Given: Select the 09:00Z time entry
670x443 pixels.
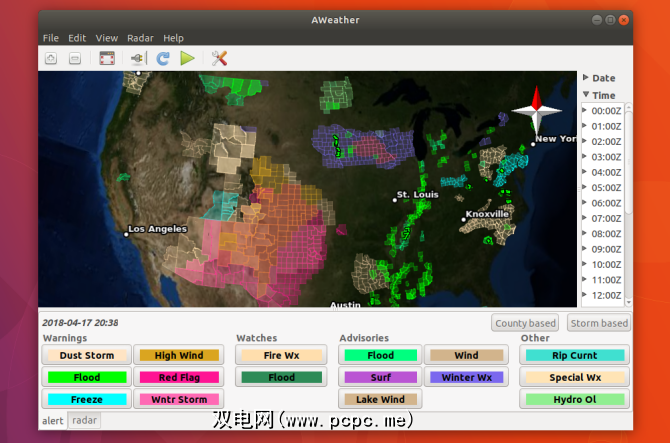Looking at the screenshot, I should (606, 249).
